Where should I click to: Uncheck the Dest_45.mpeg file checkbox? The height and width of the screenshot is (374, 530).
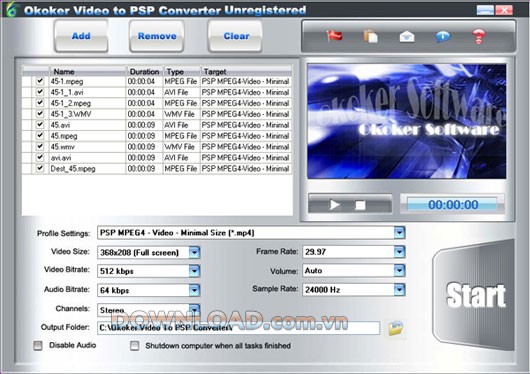(x=40, y=168)
